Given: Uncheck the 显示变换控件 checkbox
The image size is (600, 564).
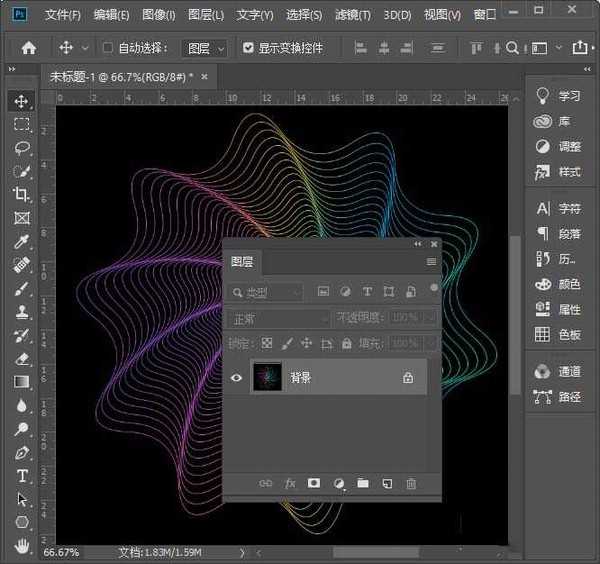Looking at the screenshot, I should (249, 47).
